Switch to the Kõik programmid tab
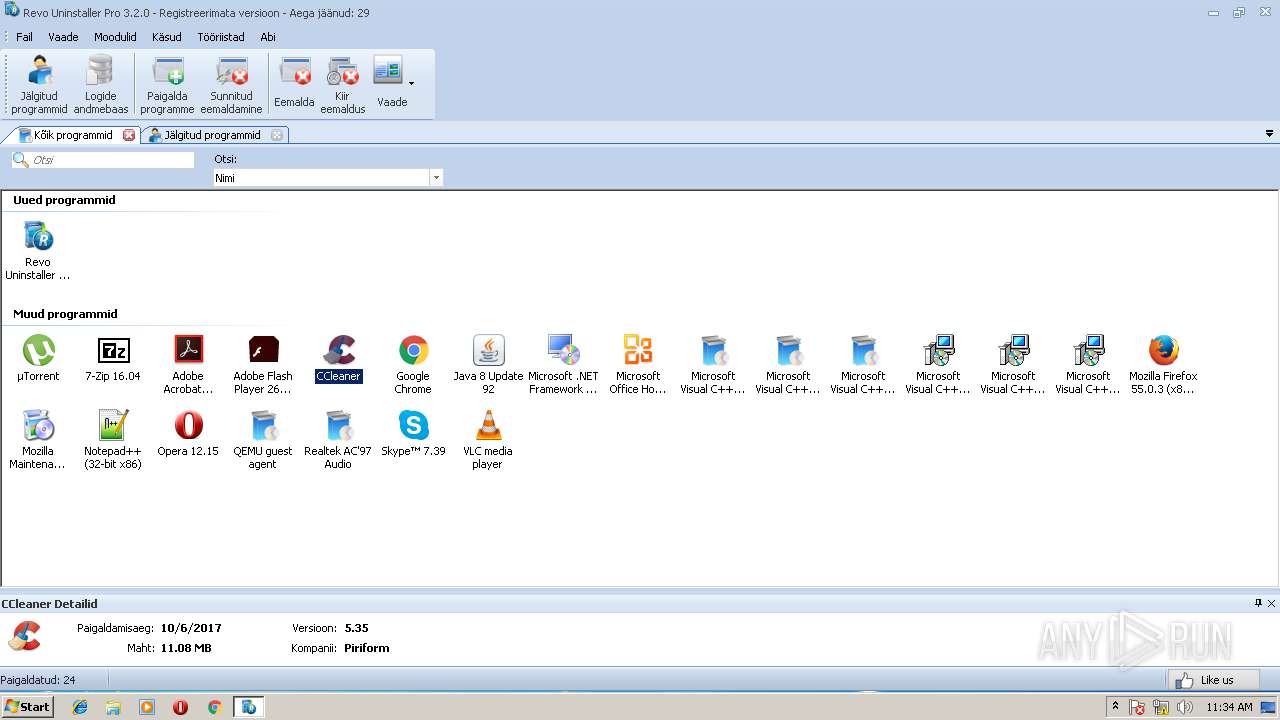This screenshot has width=1280, height=720. pos(72,135)
